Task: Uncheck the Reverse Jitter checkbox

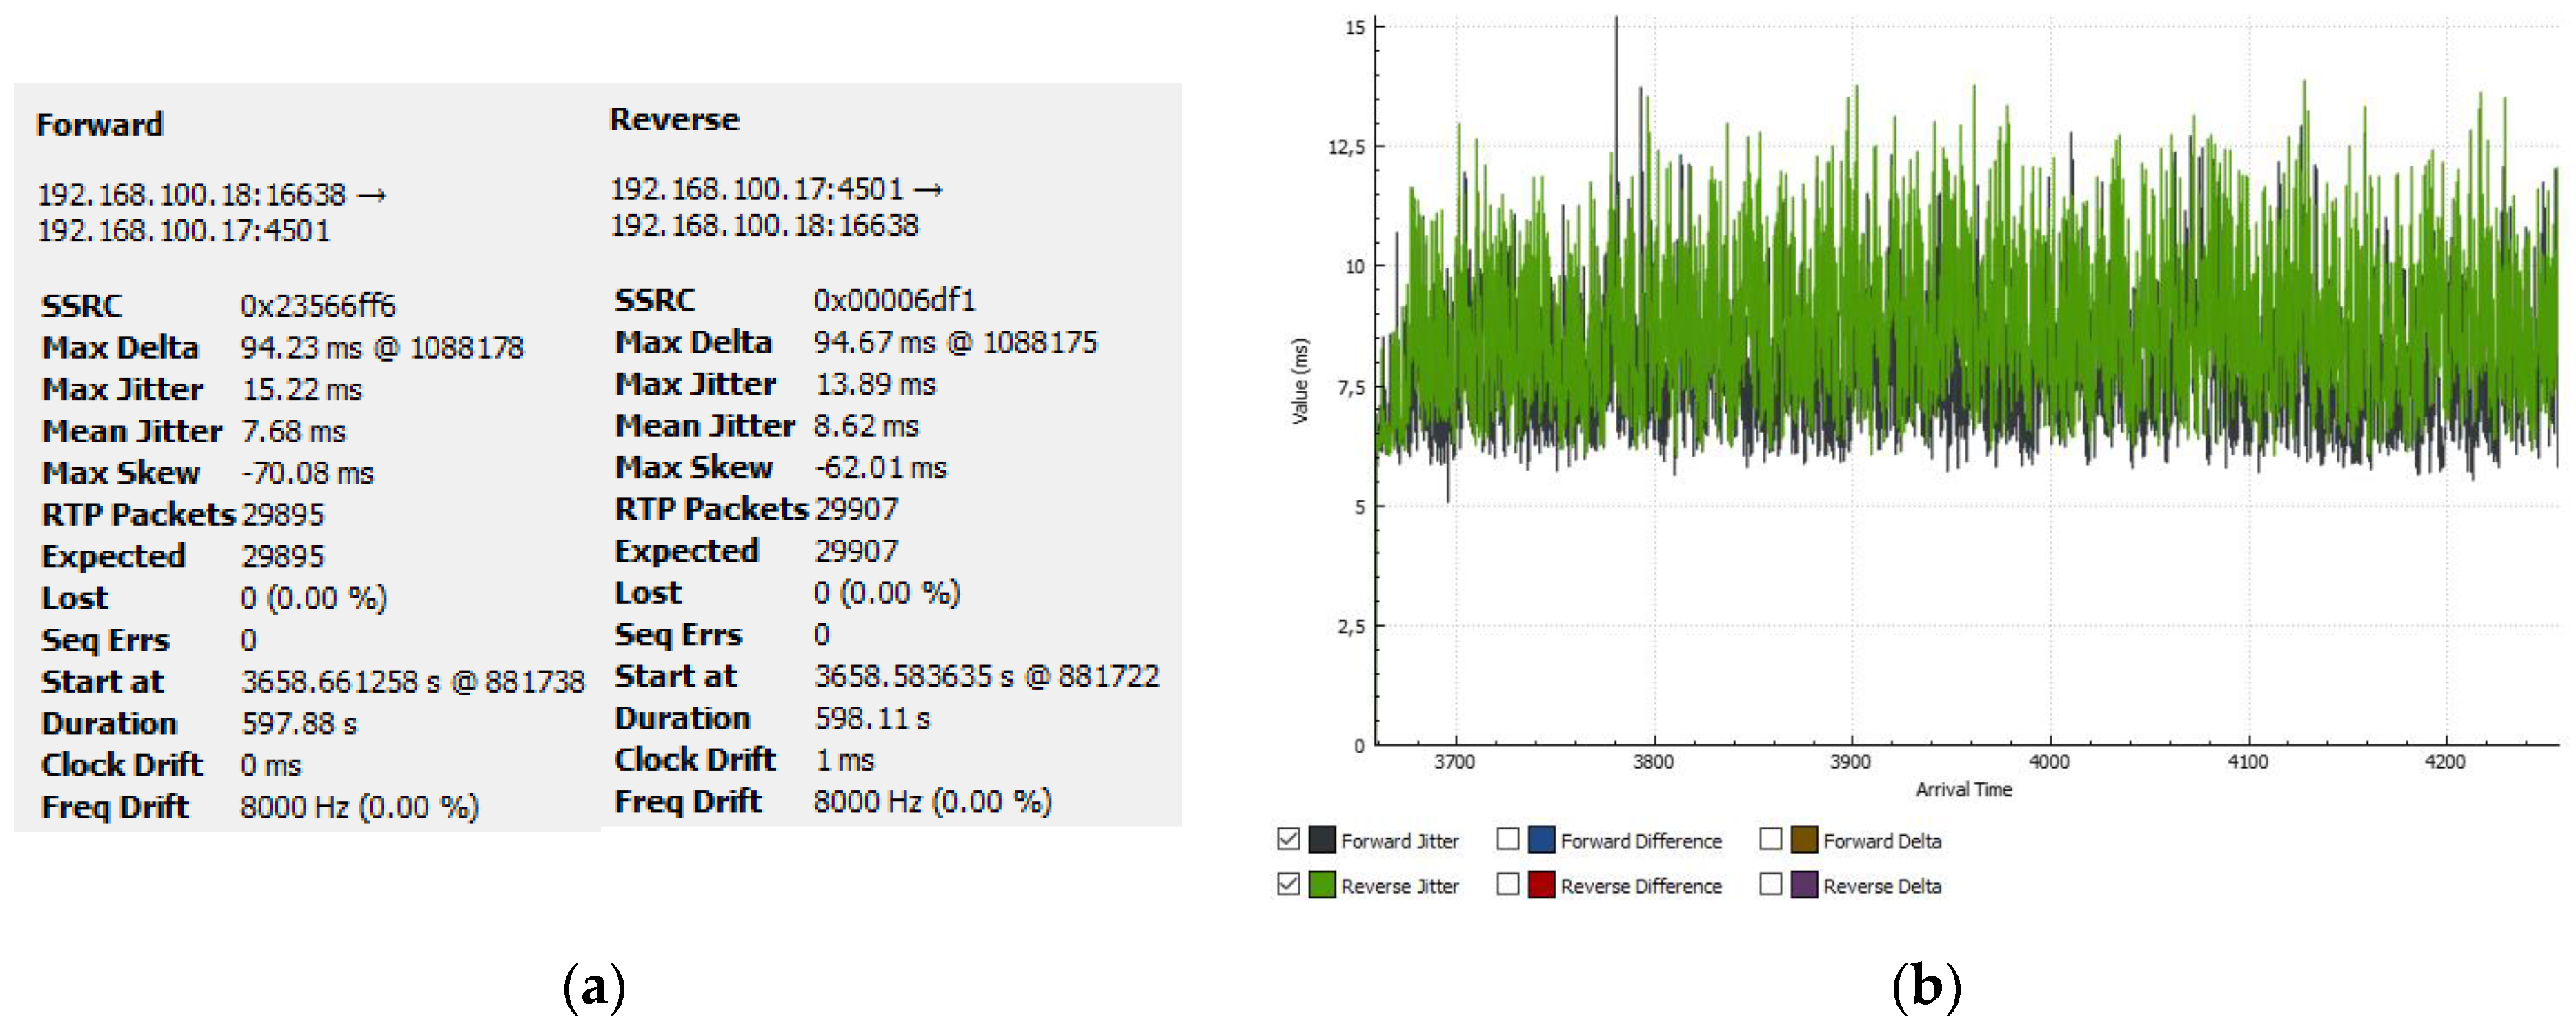Action: pyautogui.click(x=1288, y=885)
